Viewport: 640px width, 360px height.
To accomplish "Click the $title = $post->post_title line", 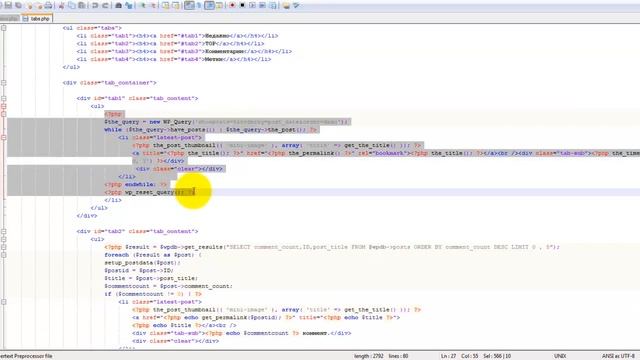I will 151,278.
